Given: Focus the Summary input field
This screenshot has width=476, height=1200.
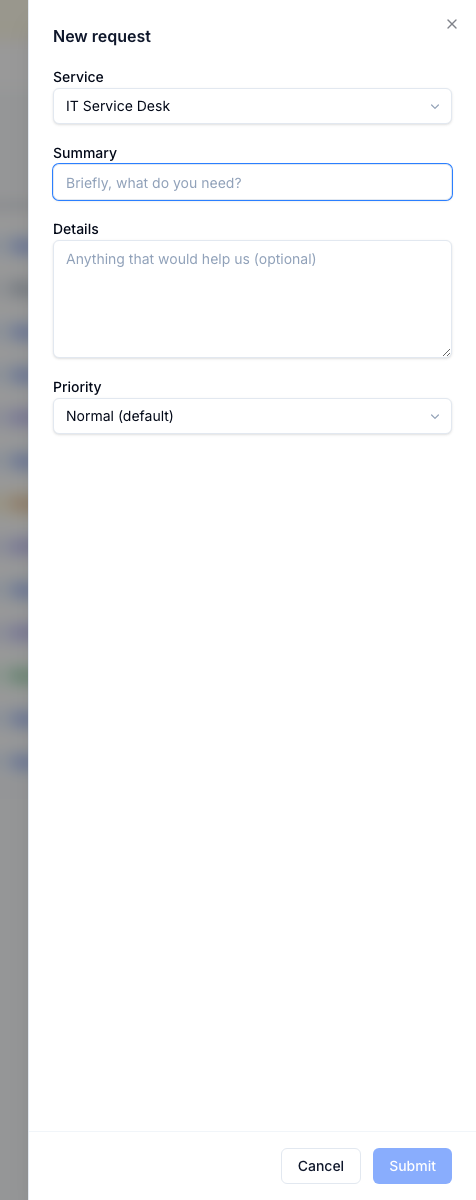Looking at the screenshot, I should tap(252, 182).
